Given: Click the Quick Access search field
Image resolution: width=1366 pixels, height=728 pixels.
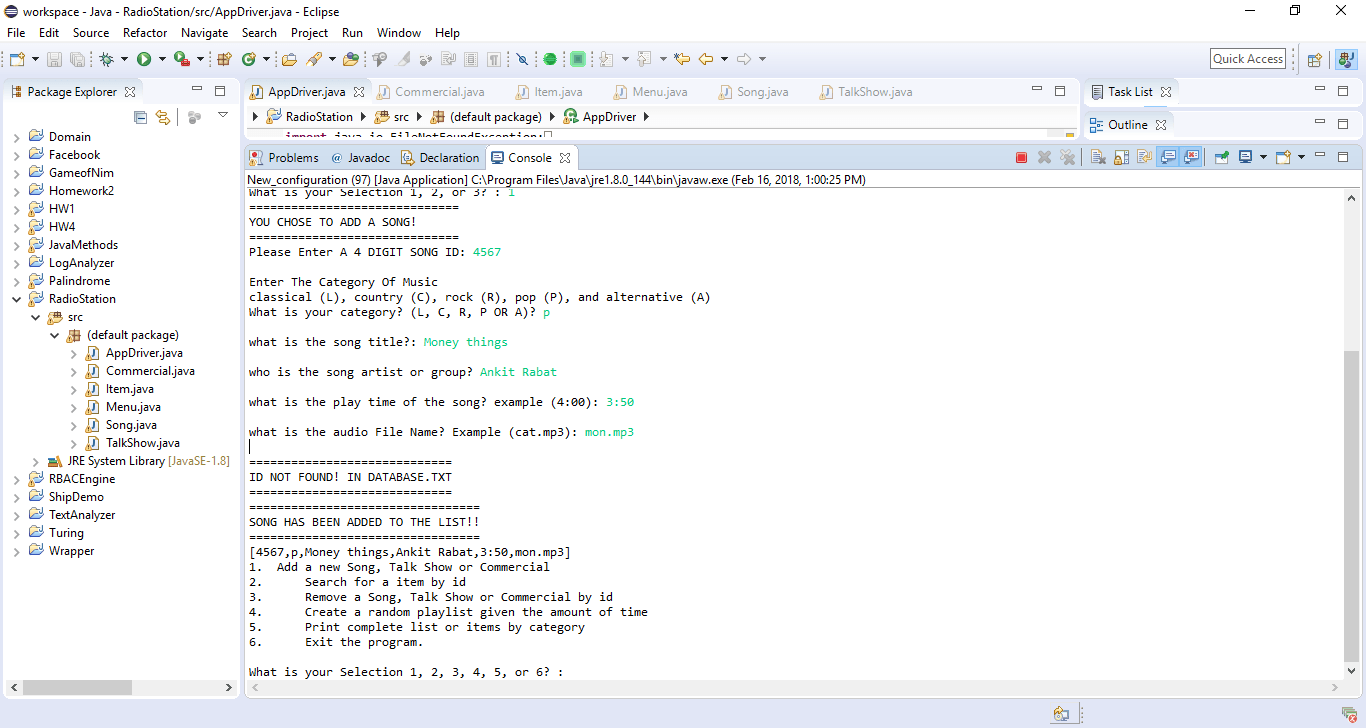Looking at the screenshot, I should click(1248, 59).
